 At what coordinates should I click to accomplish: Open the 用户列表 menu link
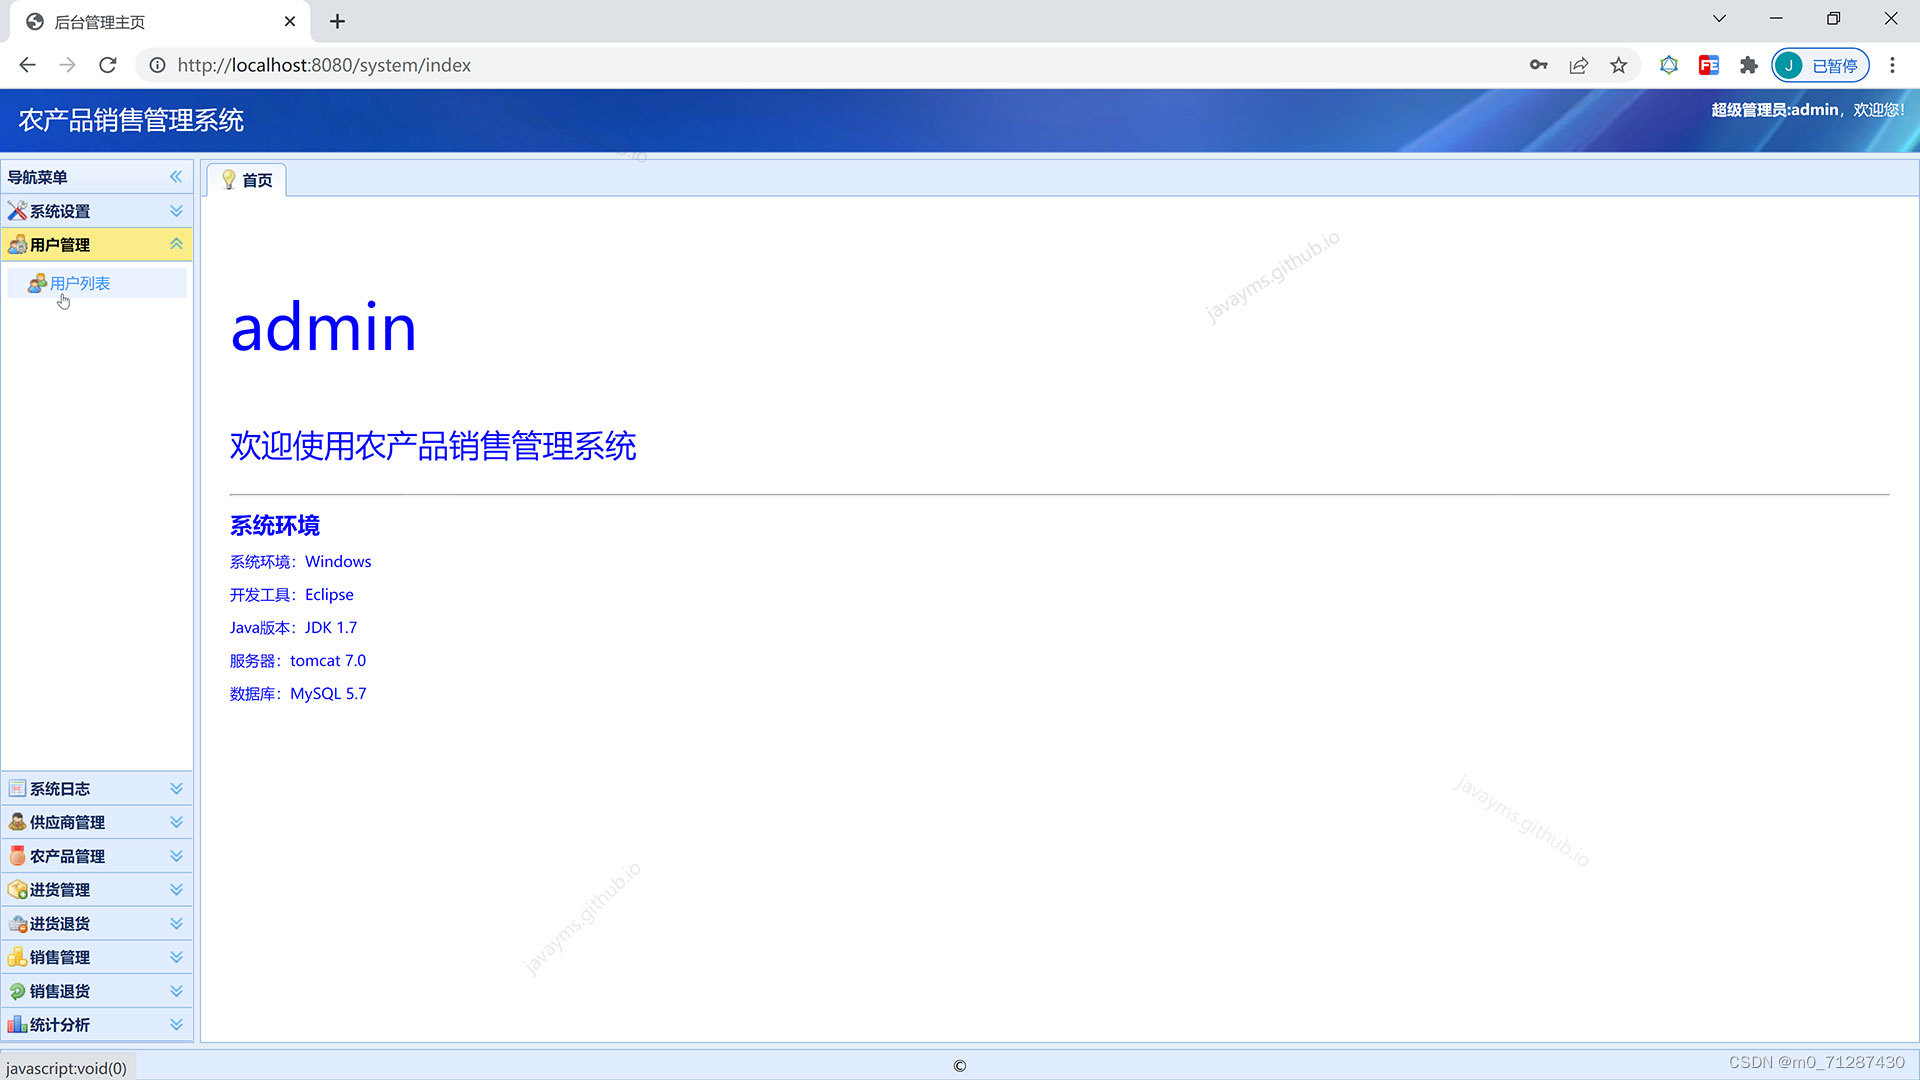[x=80, y=283]
